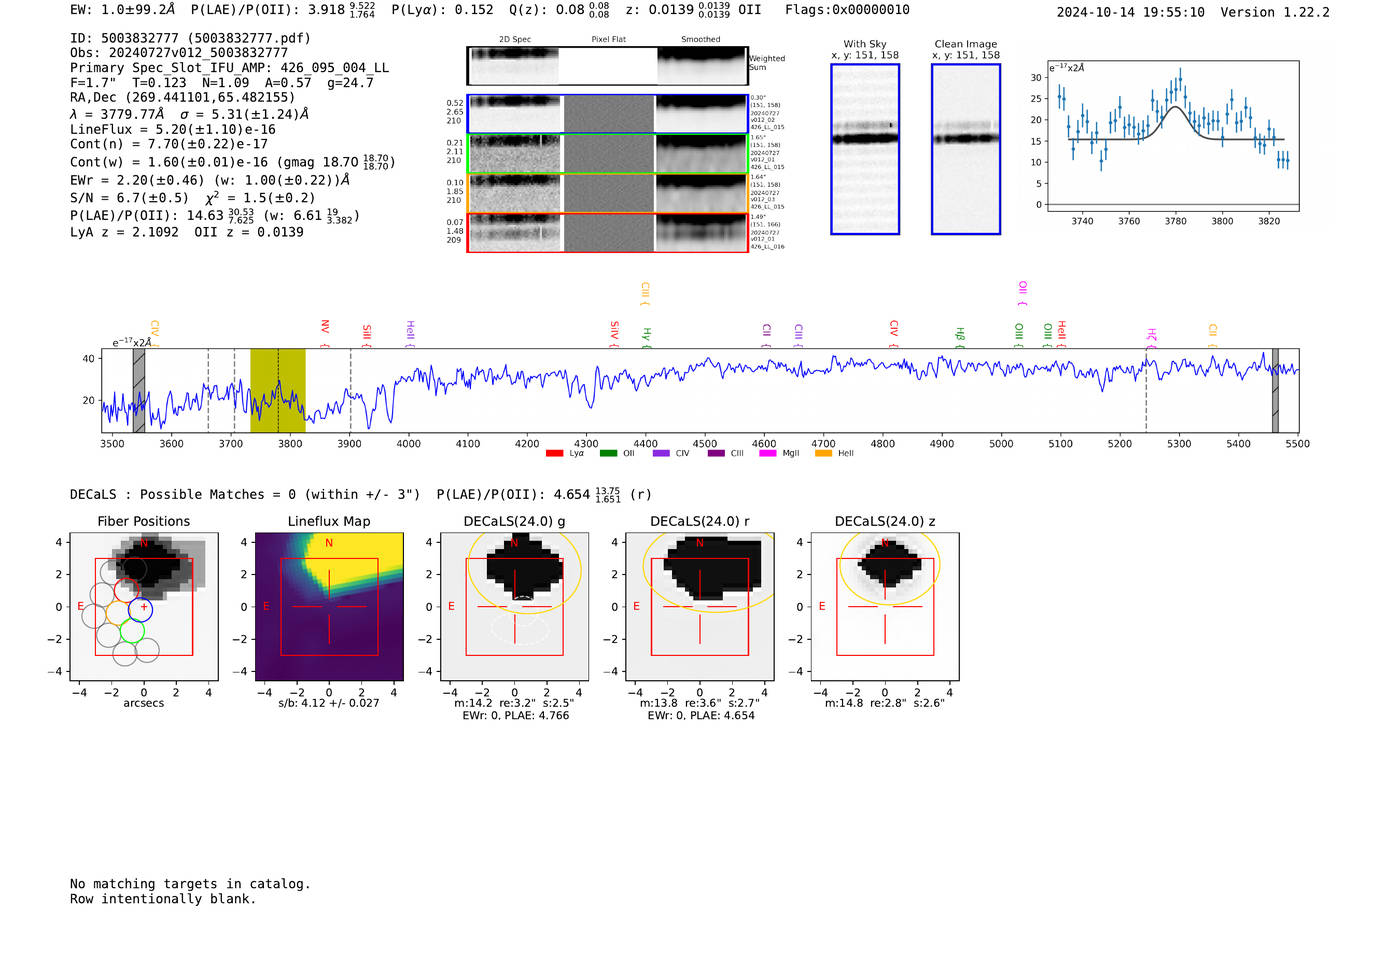Click the yellow highlighted region in the spectrum
This screenshot has width=1400, height=953.
click(x=278, y=390)
